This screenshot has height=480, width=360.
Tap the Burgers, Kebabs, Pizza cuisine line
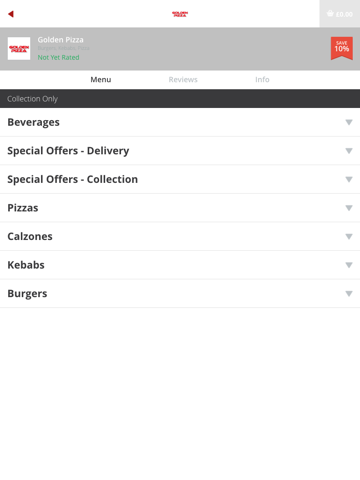[63, 48]
